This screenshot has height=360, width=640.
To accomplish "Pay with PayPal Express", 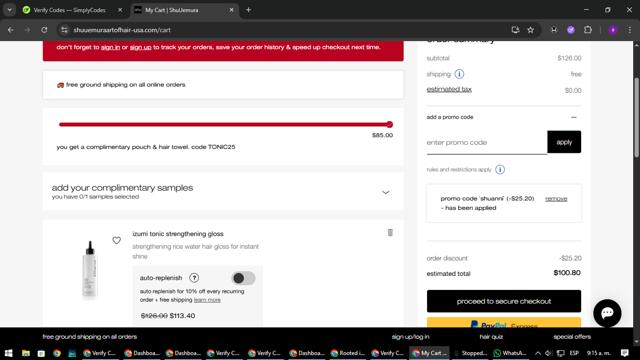I will (504, 323).
